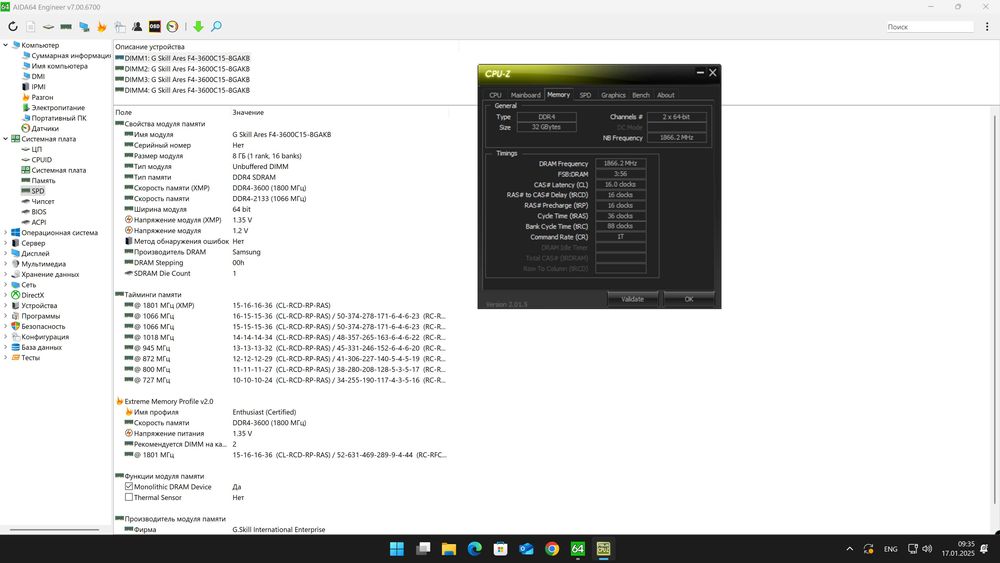This screenshot has width=1000, height=563.
Task: Expand the Мультимедиа tree node
Action: pos(6,263)
